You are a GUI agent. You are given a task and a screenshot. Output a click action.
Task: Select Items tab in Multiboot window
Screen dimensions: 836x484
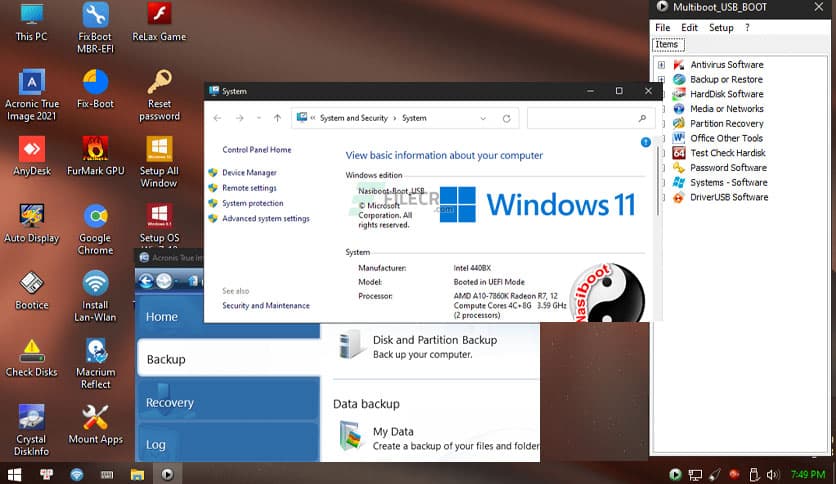coord(667,45)
